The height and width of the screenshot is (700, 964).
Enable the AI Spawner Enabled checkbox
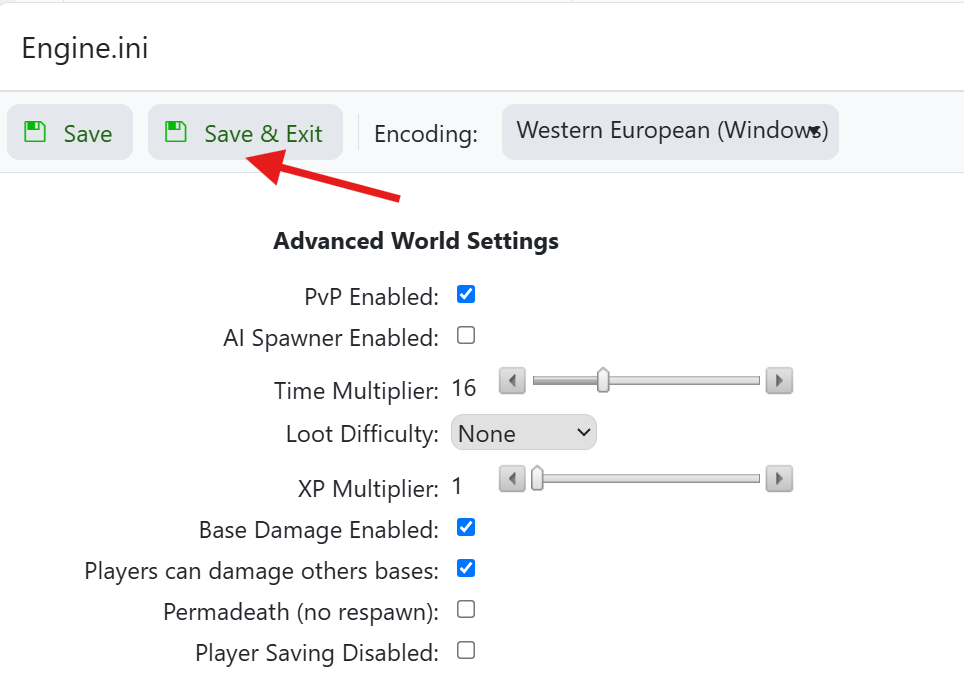point(465,336)
